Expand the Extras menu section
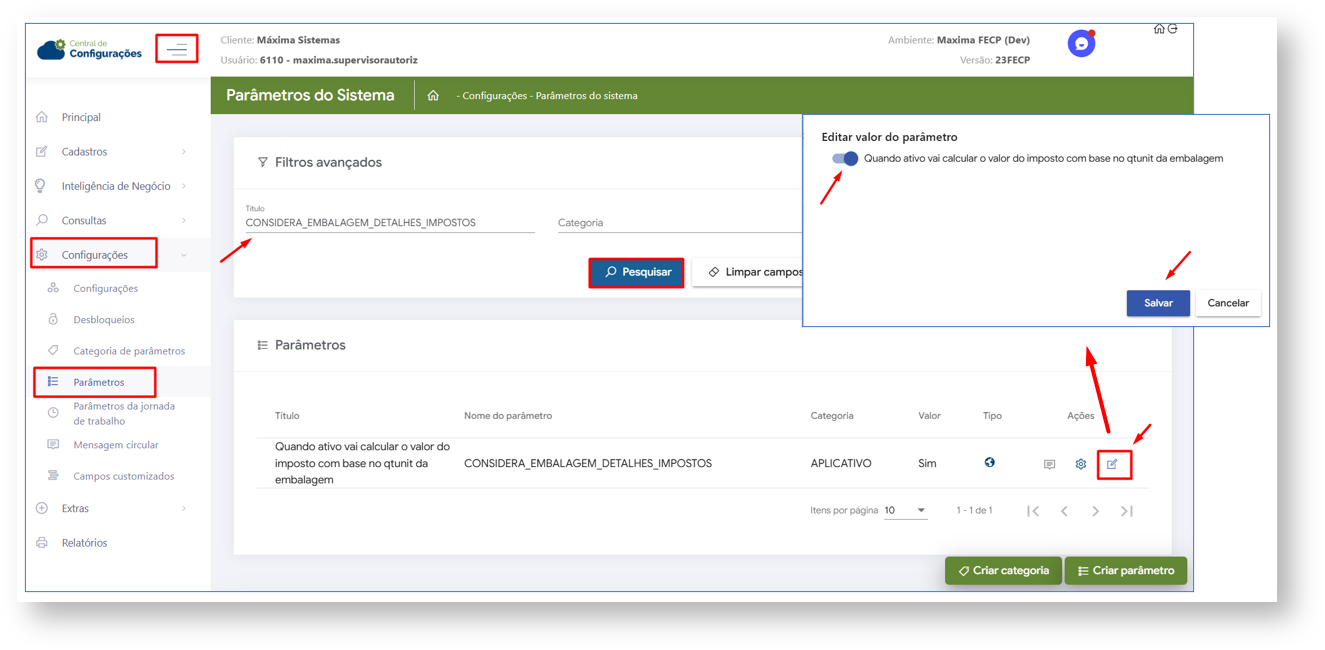Image resolution: width=1325 pixels, height=650 pixels. click(x=112, y=508)
